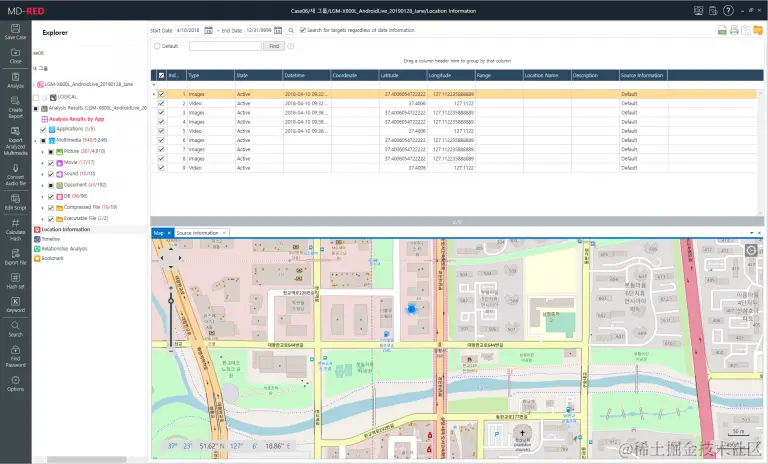Open Bookmark in Explorer
This screenshot has height=464, width=768.
coord(52,258)
